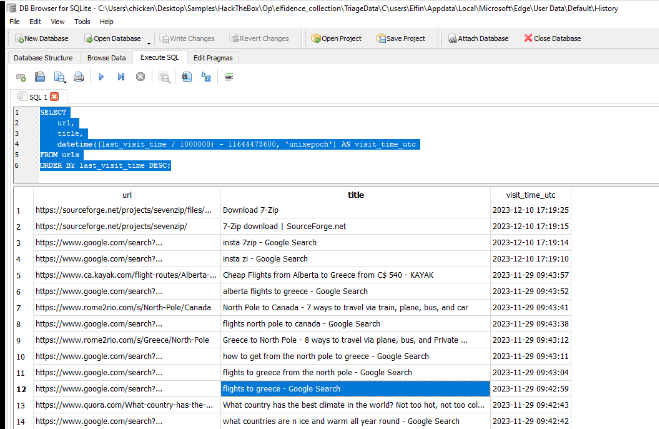Image resolution: width=659 pixels, height=429 pixels.
Task: Select 'how to get from the north pole' cell
Action: click(x=356, y=356)
